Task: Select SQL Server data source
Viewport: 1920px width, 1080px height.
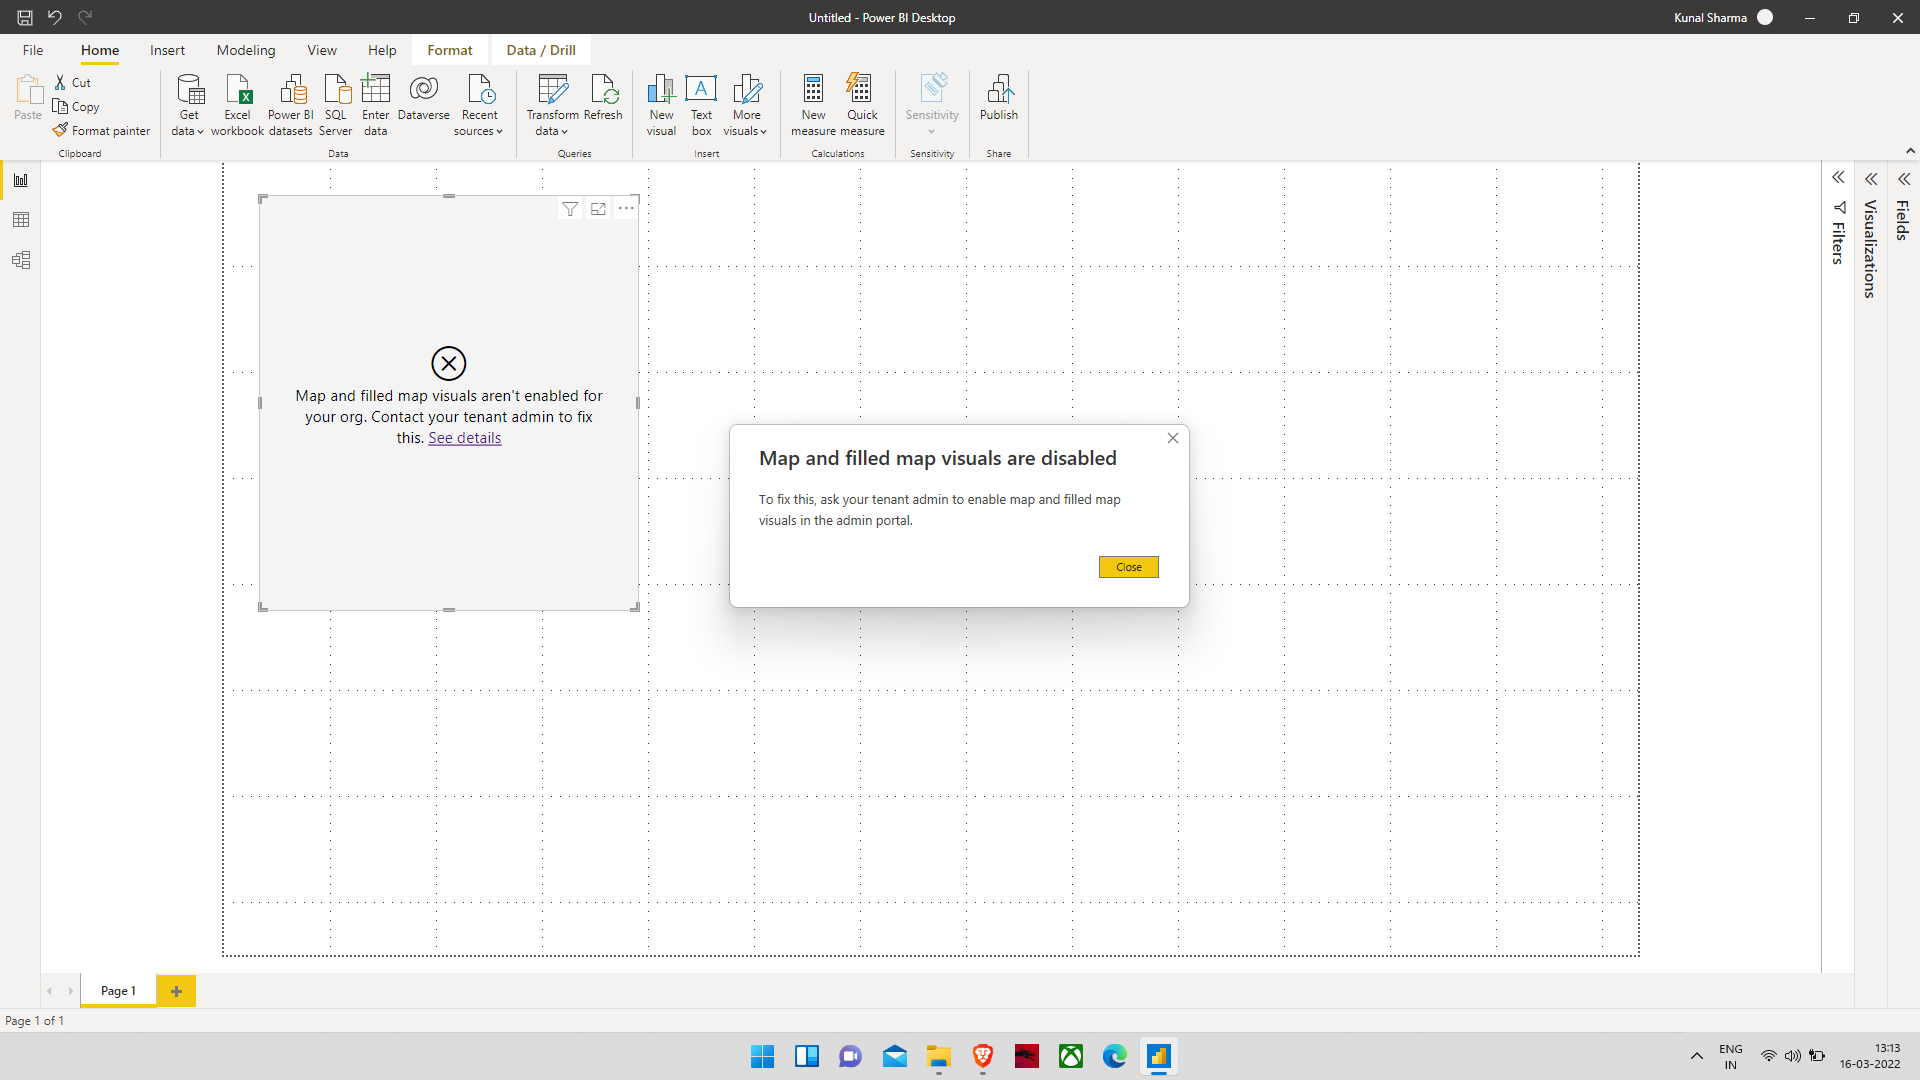Action: (x=336, y=104)
